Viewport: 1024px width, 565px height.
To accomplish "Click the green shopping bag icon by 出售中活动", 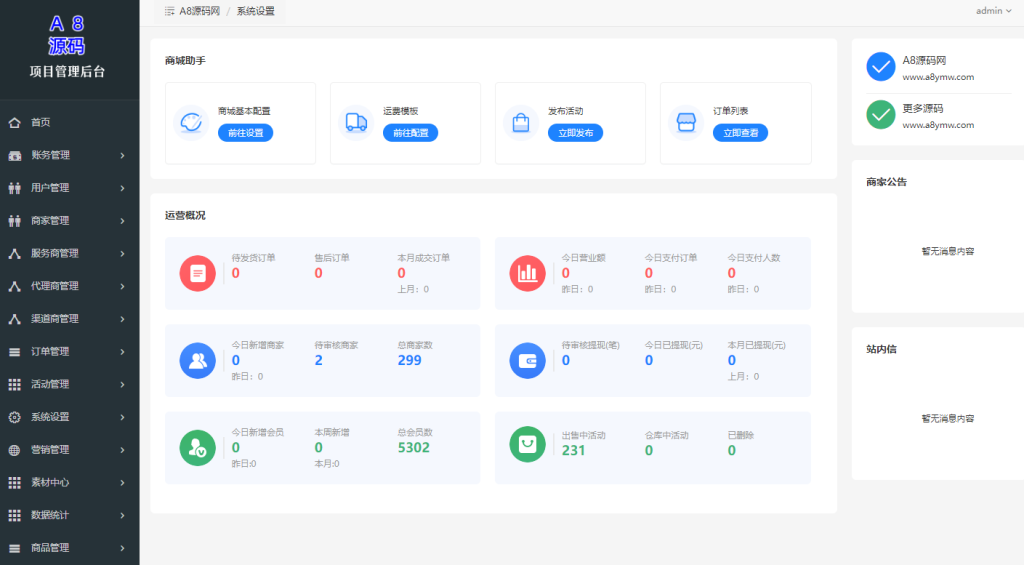I will 528,444.
